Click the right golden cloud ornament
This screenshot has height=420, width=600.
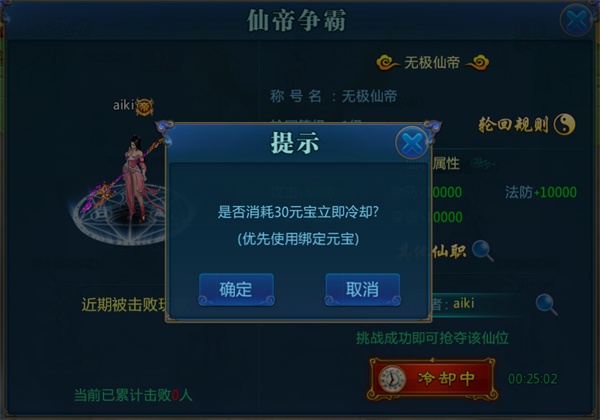[477, 62]
